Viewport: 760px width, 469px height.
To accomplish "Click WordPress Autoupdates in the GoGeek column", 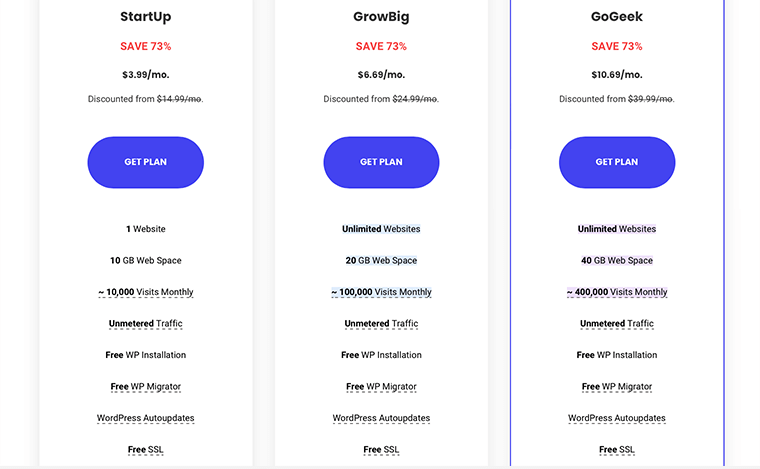I will pyautogui.click(x=617, y=418).
